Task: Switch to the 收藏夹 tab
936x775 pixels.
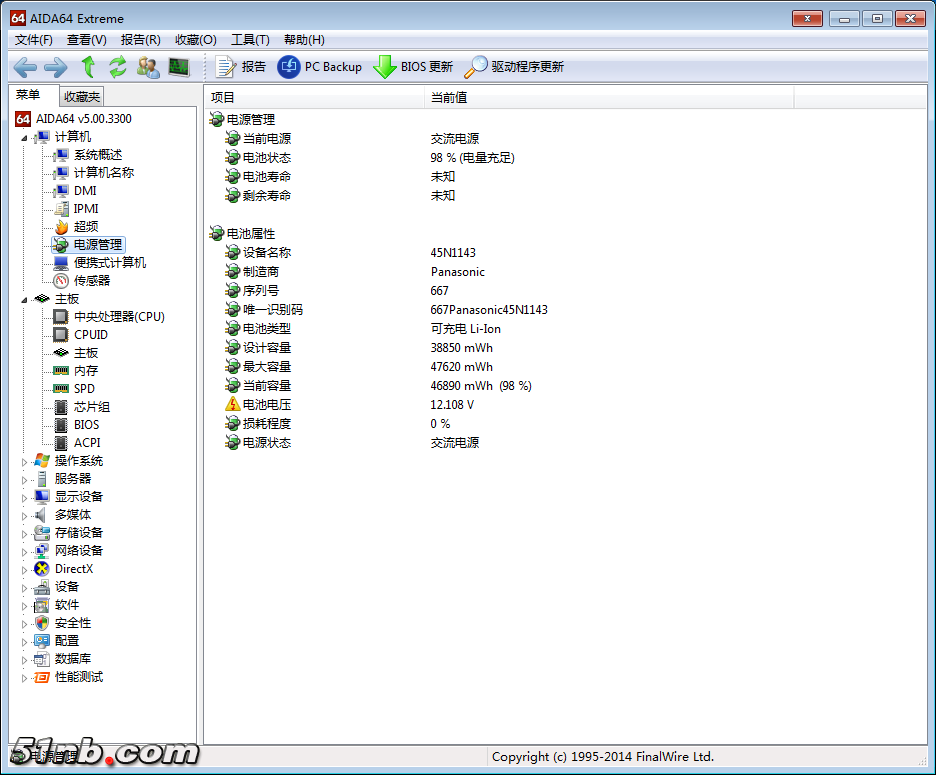Action: tap(81, 97)
